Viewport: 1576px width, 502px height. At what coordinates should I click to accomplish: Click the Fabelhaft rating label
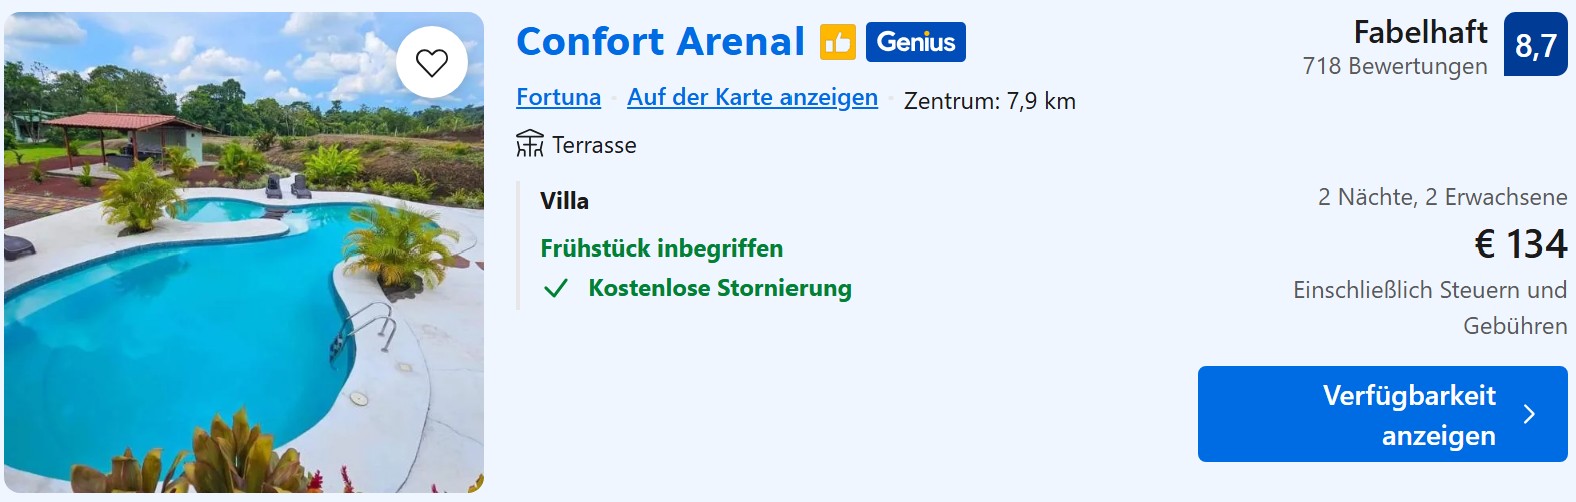point(1420,32)
